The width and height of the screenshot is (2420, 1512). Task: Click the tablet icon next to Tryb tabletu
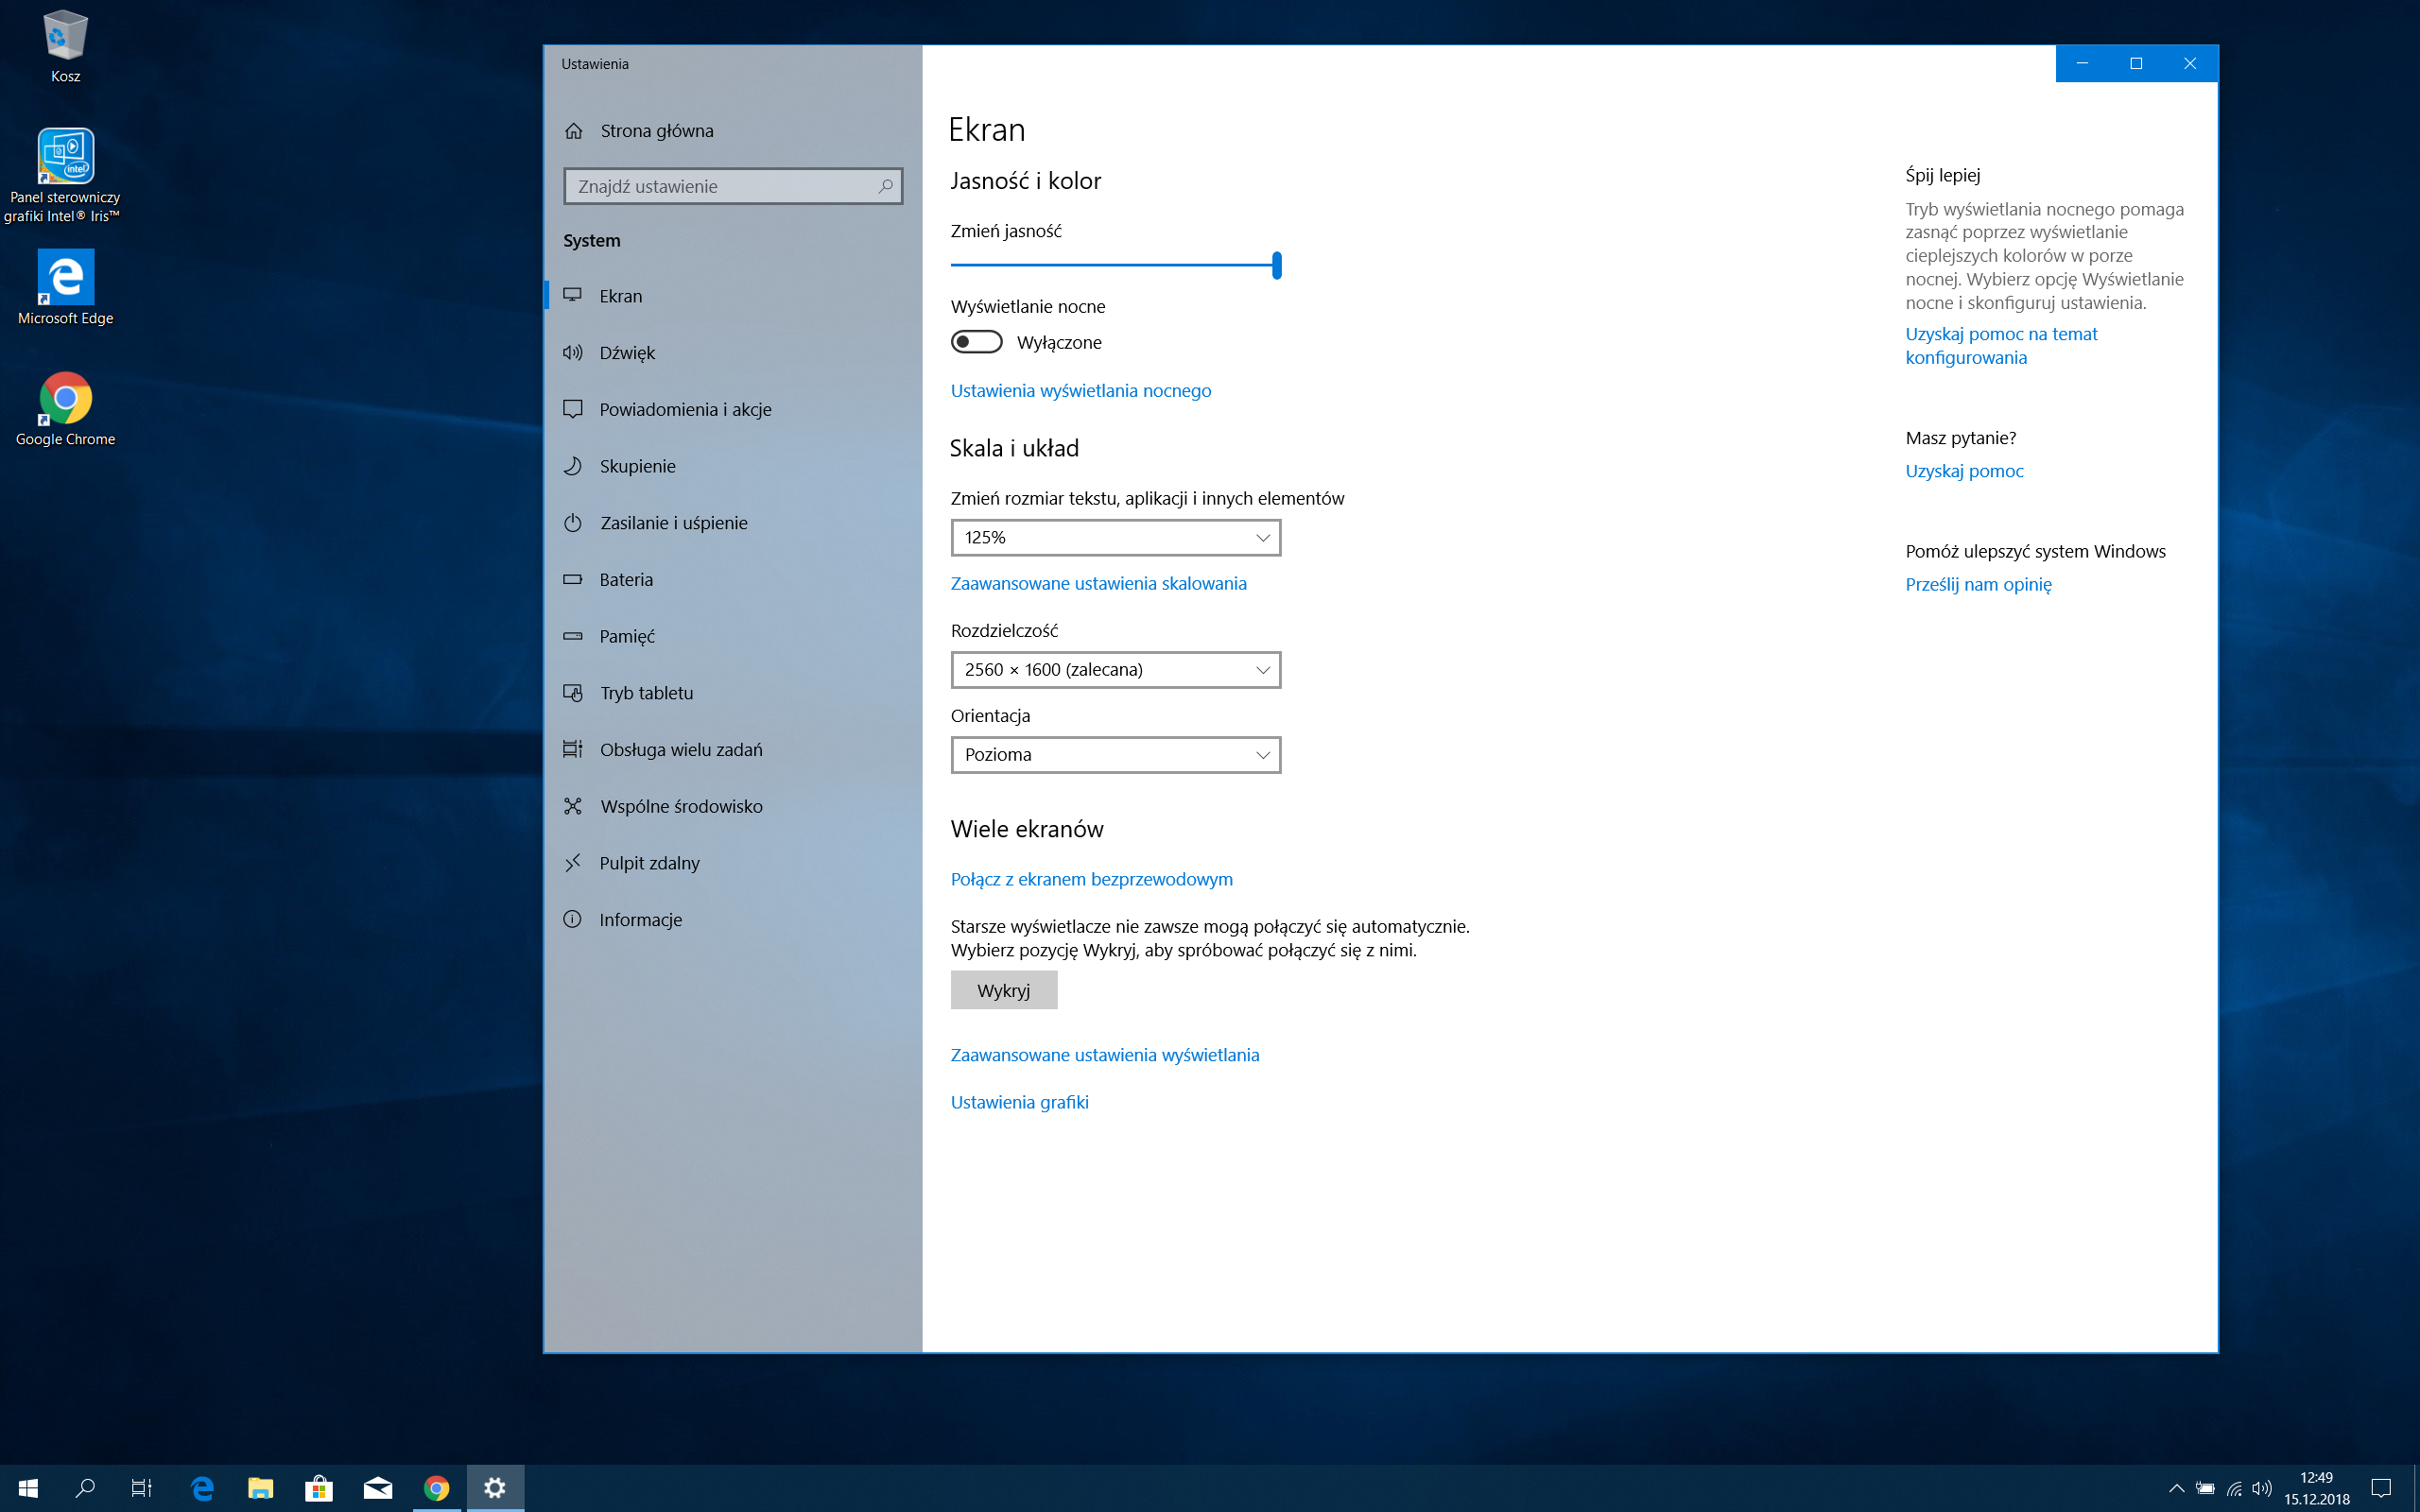[x=573, y=693]
